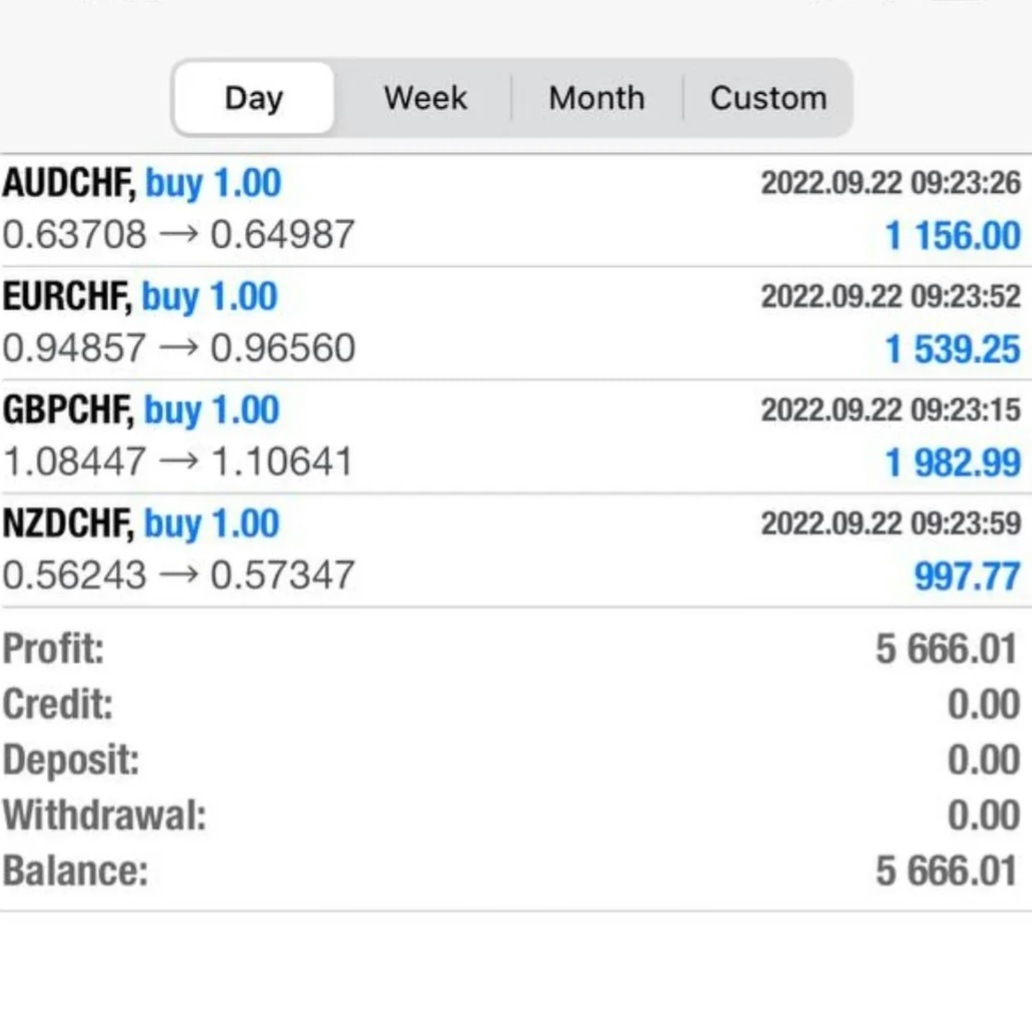Tap the GBPCHF profit 1 982.99
Screen dimensions: 1032x1032
[952, 463]
